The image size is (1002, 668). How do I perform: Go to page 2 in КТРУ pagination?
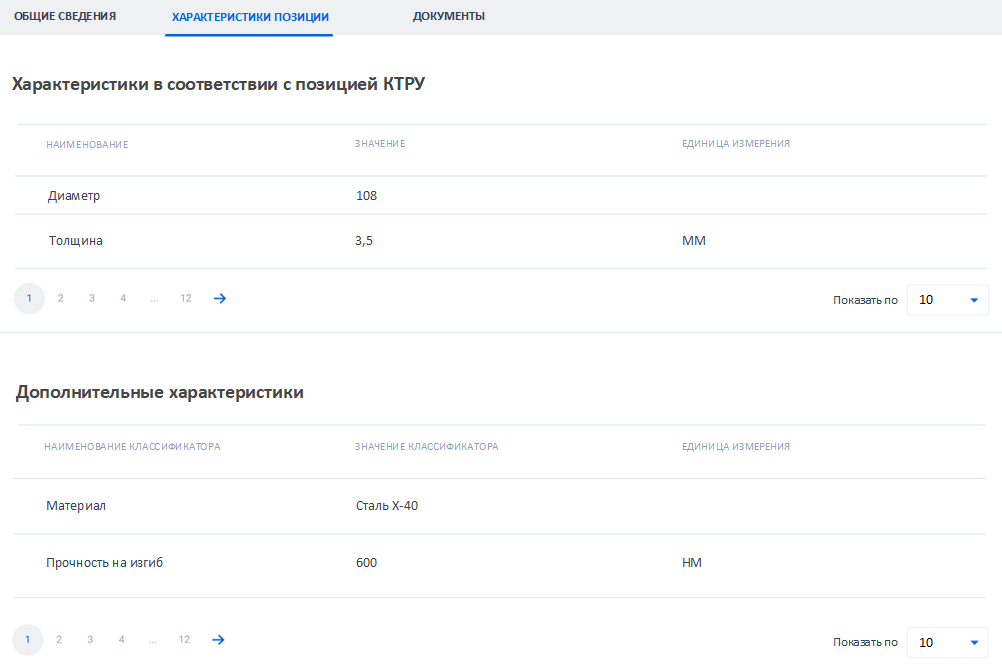pos(61,299)
